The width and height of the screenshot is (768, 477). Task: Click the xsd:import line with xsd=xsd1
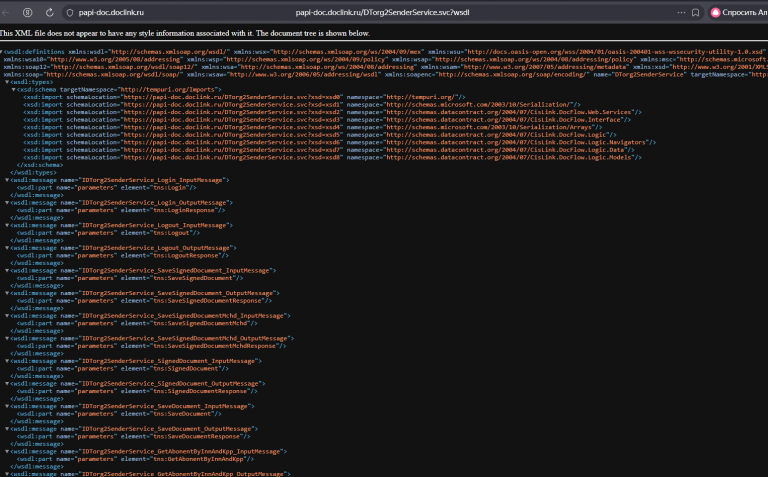[x=302, y=104]
